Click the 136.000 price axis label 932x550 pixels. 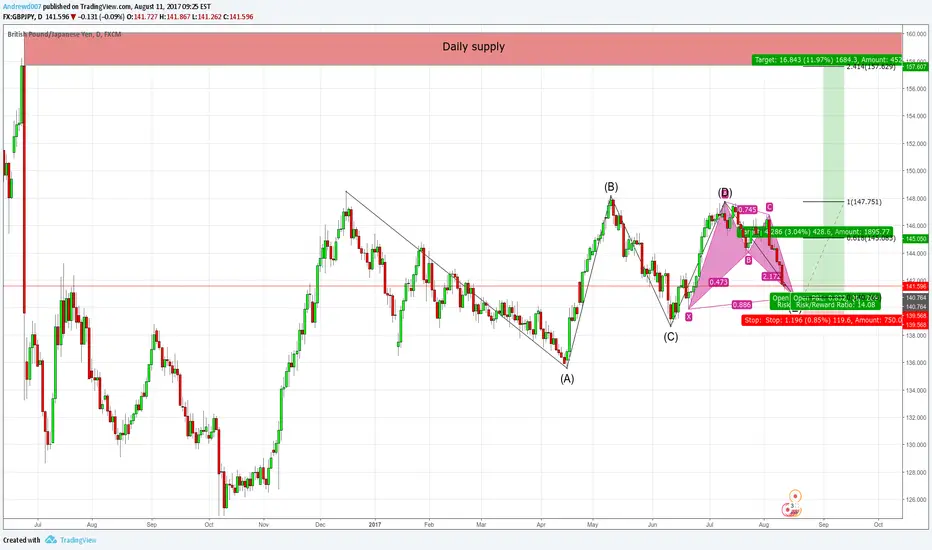pyautogui.click(x=916, y=363)
